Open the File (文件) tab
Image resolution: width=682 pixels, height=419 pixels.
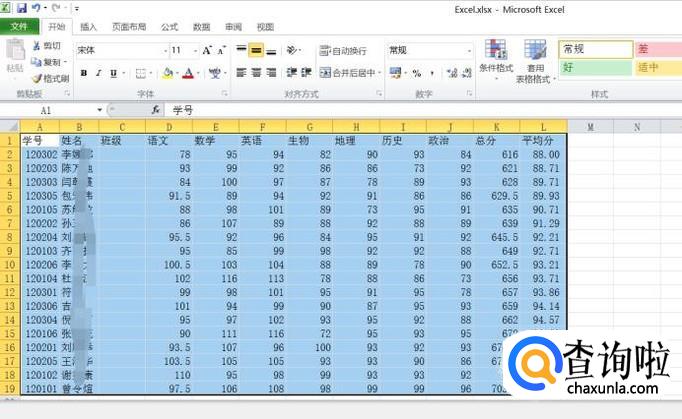tap(19, 27)
